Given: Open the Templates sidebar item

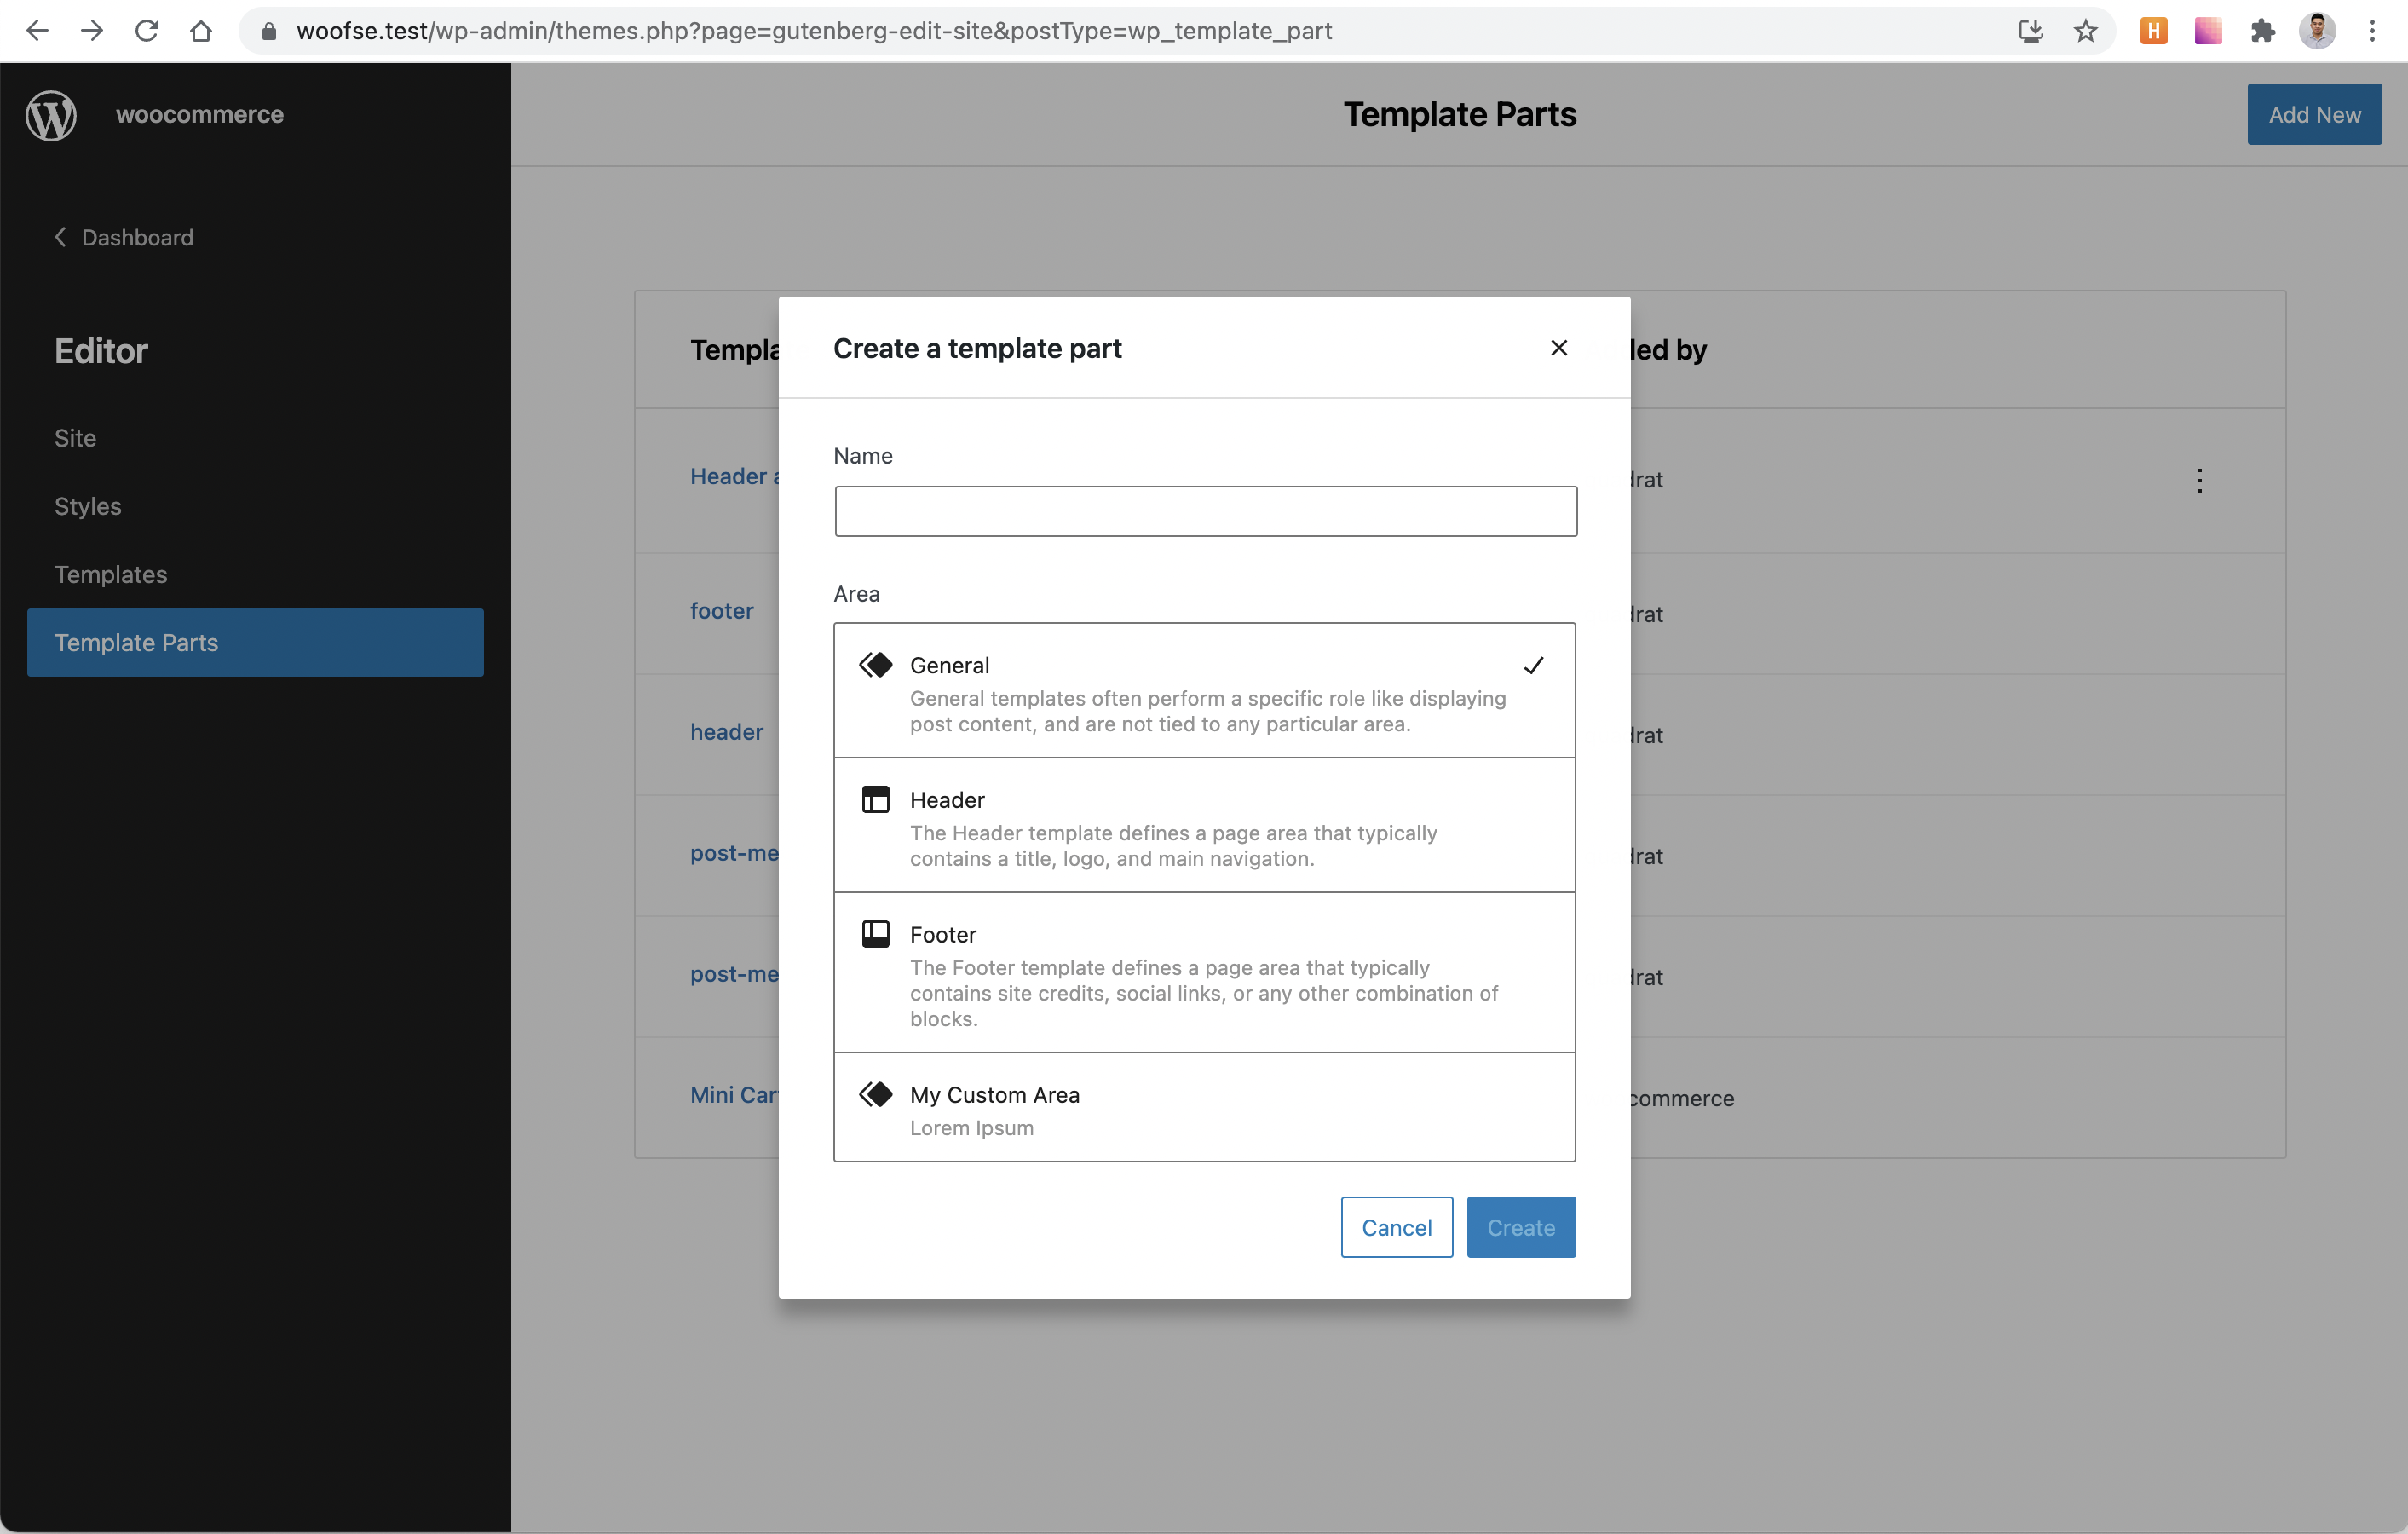Looking at the screenshot, I should [111, 574].
